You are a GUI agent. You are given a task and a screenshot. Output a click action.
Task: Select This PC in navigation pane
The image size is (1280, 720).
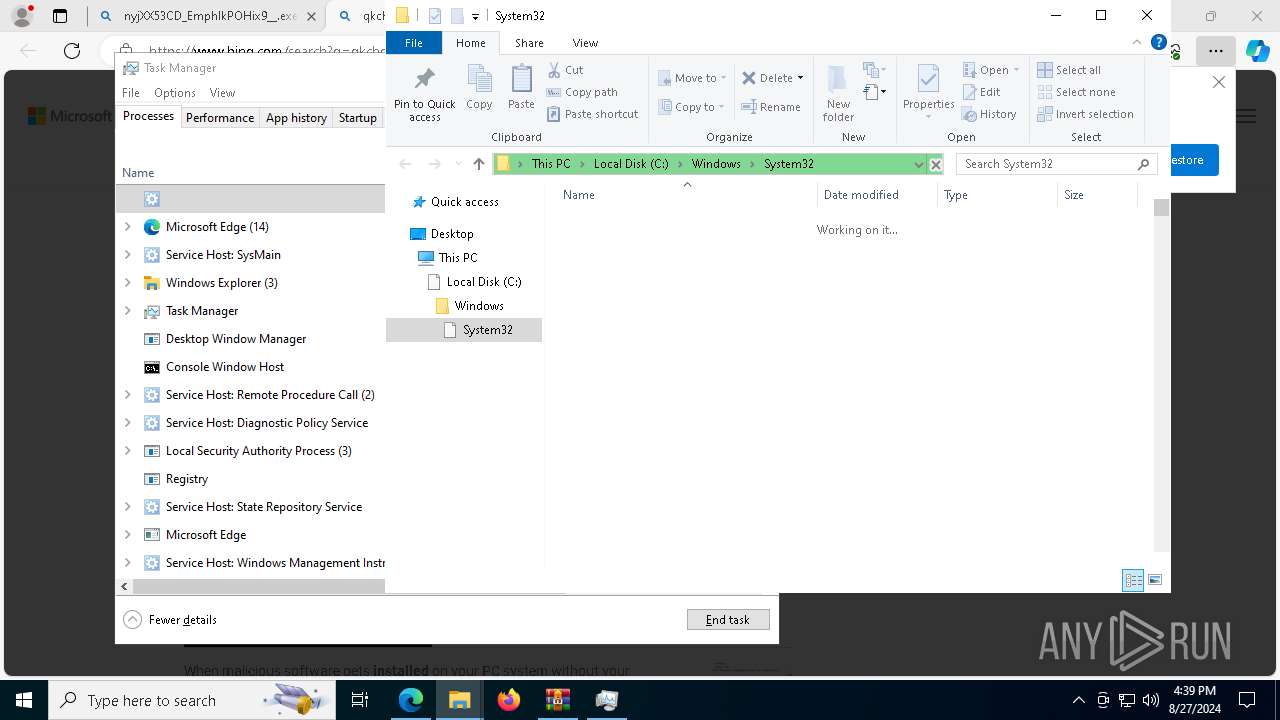457,258
